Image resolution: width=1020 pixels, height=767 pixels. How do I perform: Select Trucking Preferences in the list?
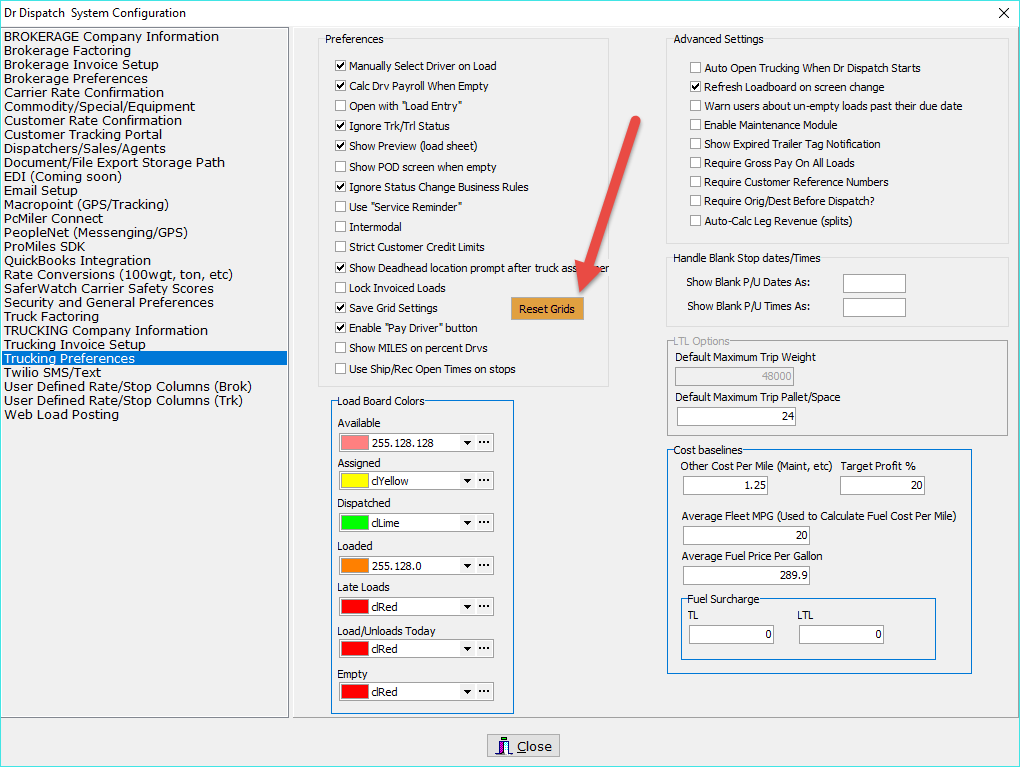pos(144,358)
